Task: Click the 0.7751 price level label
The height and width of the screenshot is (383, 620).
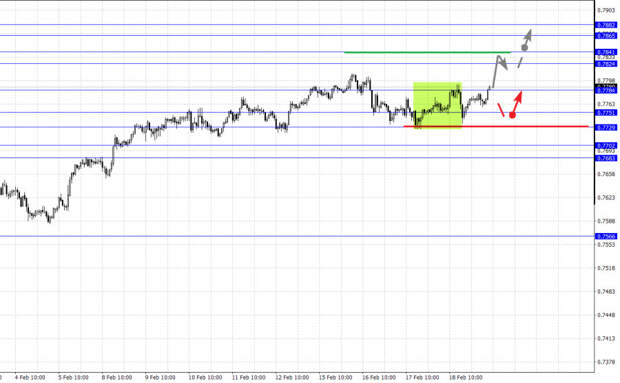Action: (x=606, y=113)
